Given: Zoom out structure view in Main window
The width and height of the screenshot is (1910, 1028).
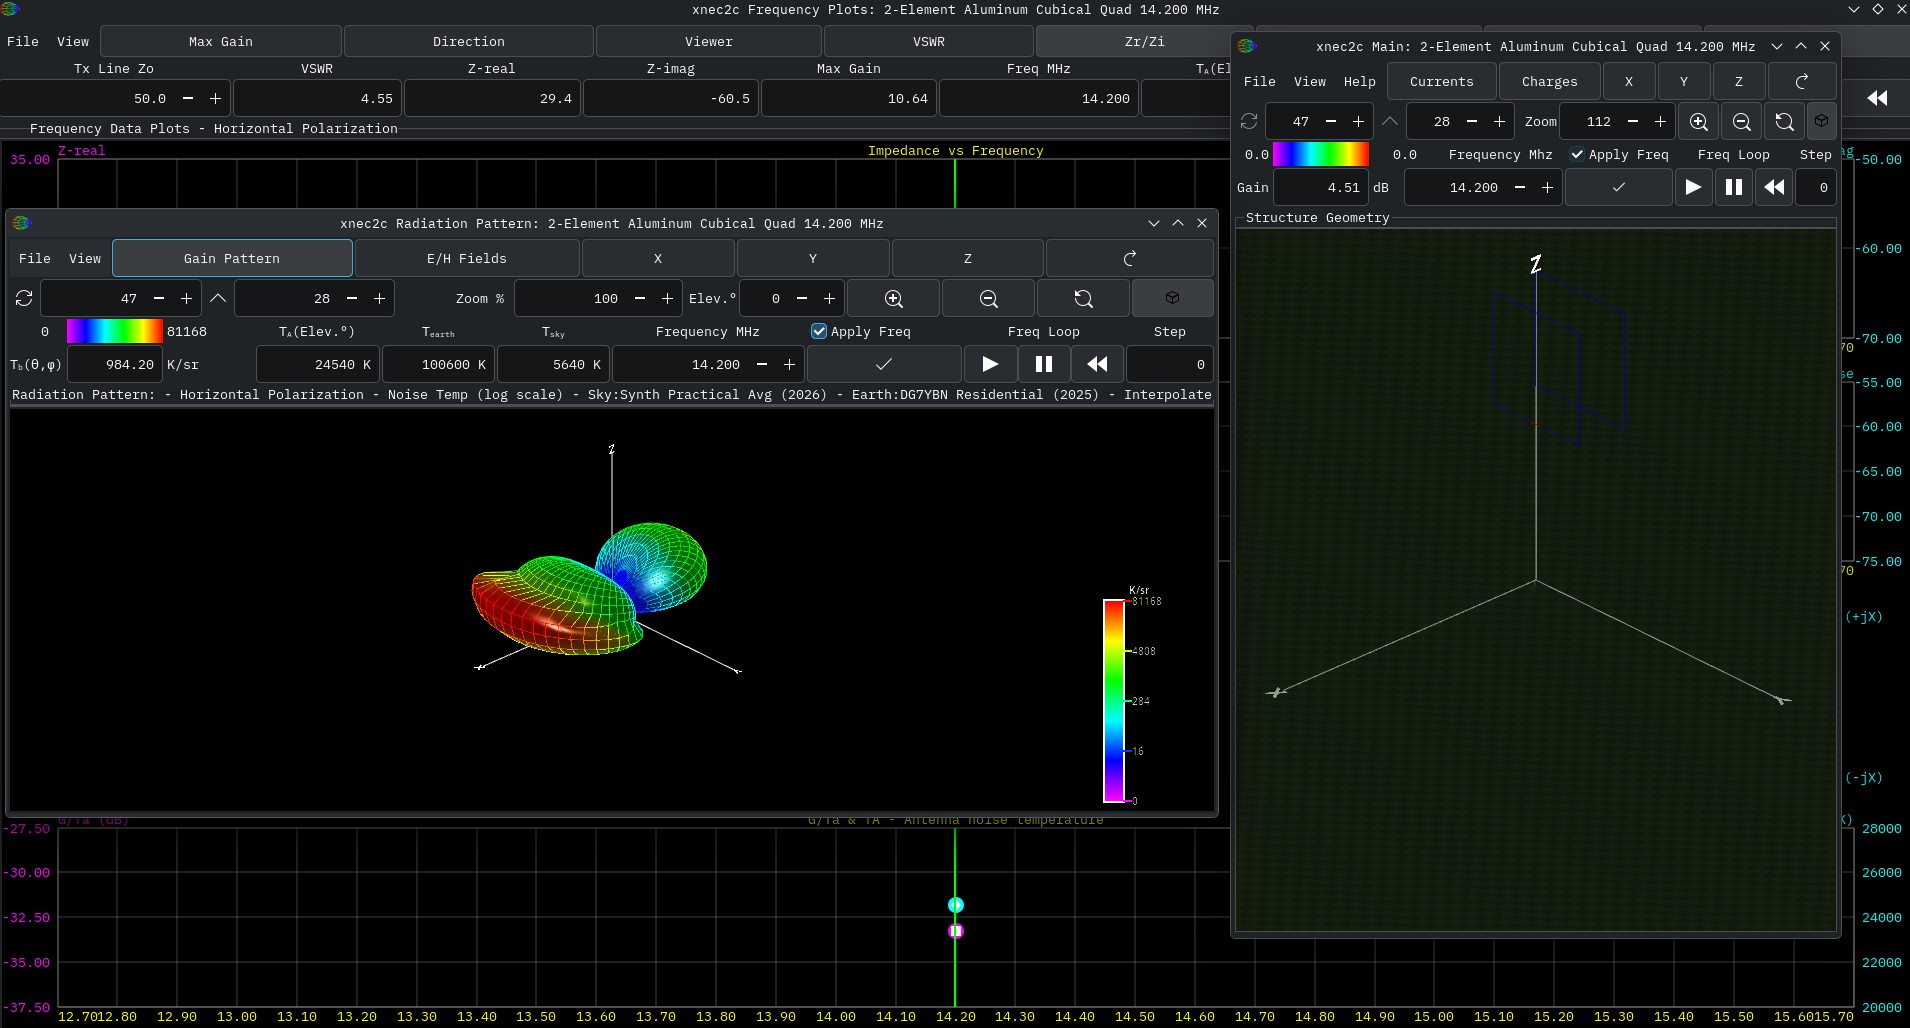Looking at the screenshot, I should point(1741,121).
